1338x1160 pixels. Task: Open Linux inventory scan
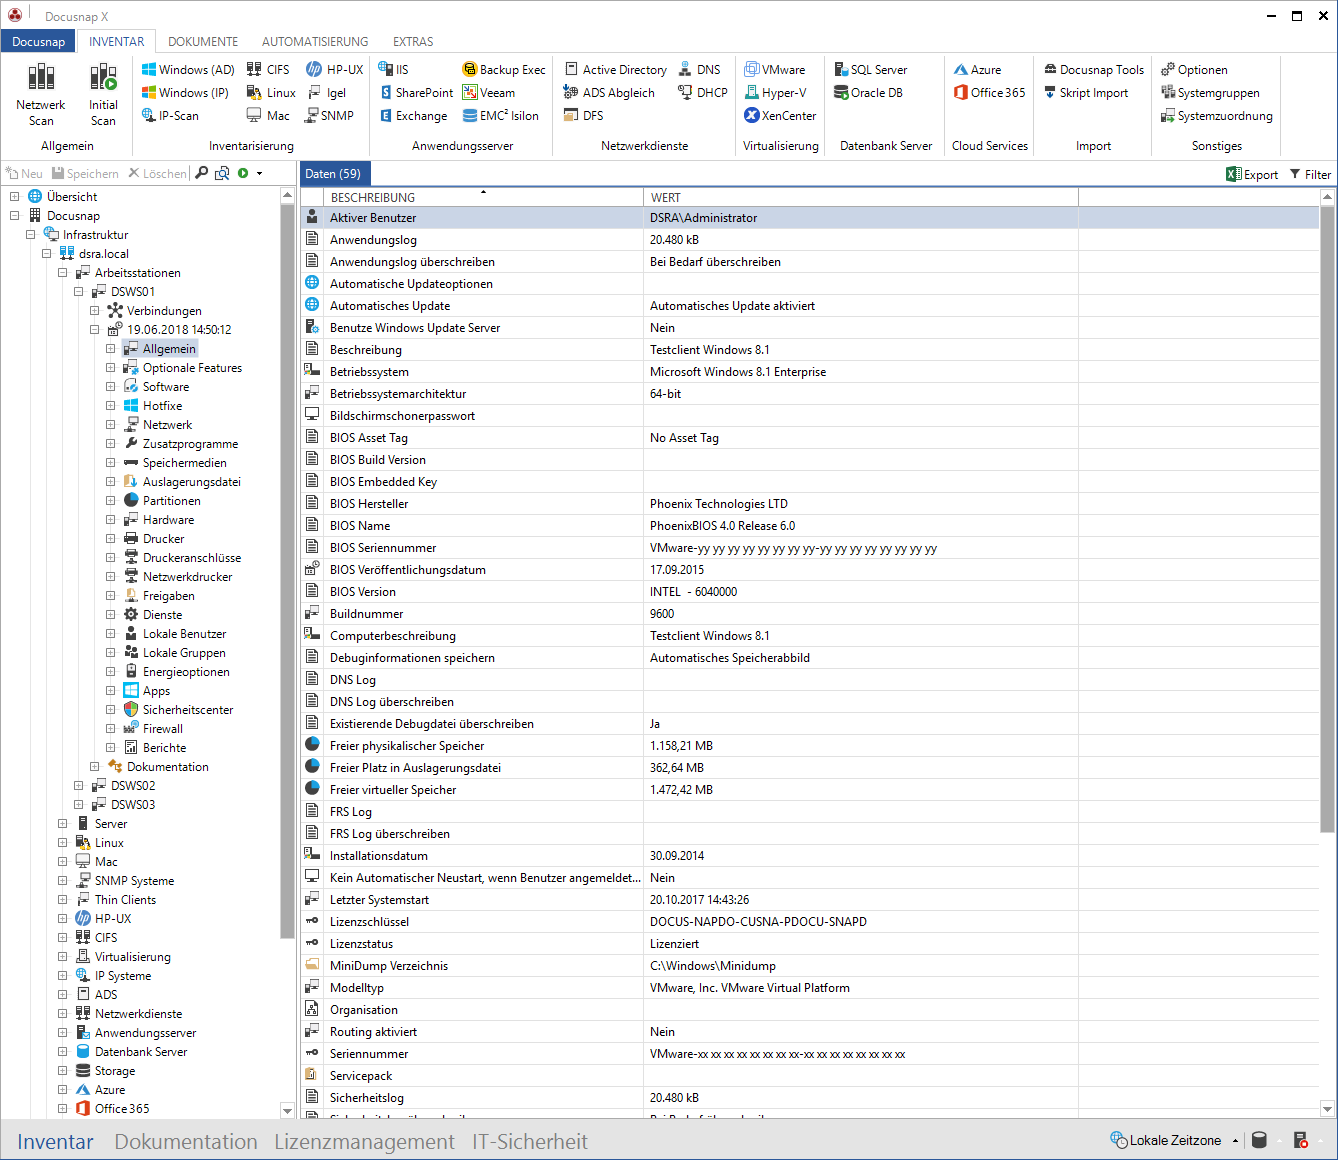tap(271, 92)
